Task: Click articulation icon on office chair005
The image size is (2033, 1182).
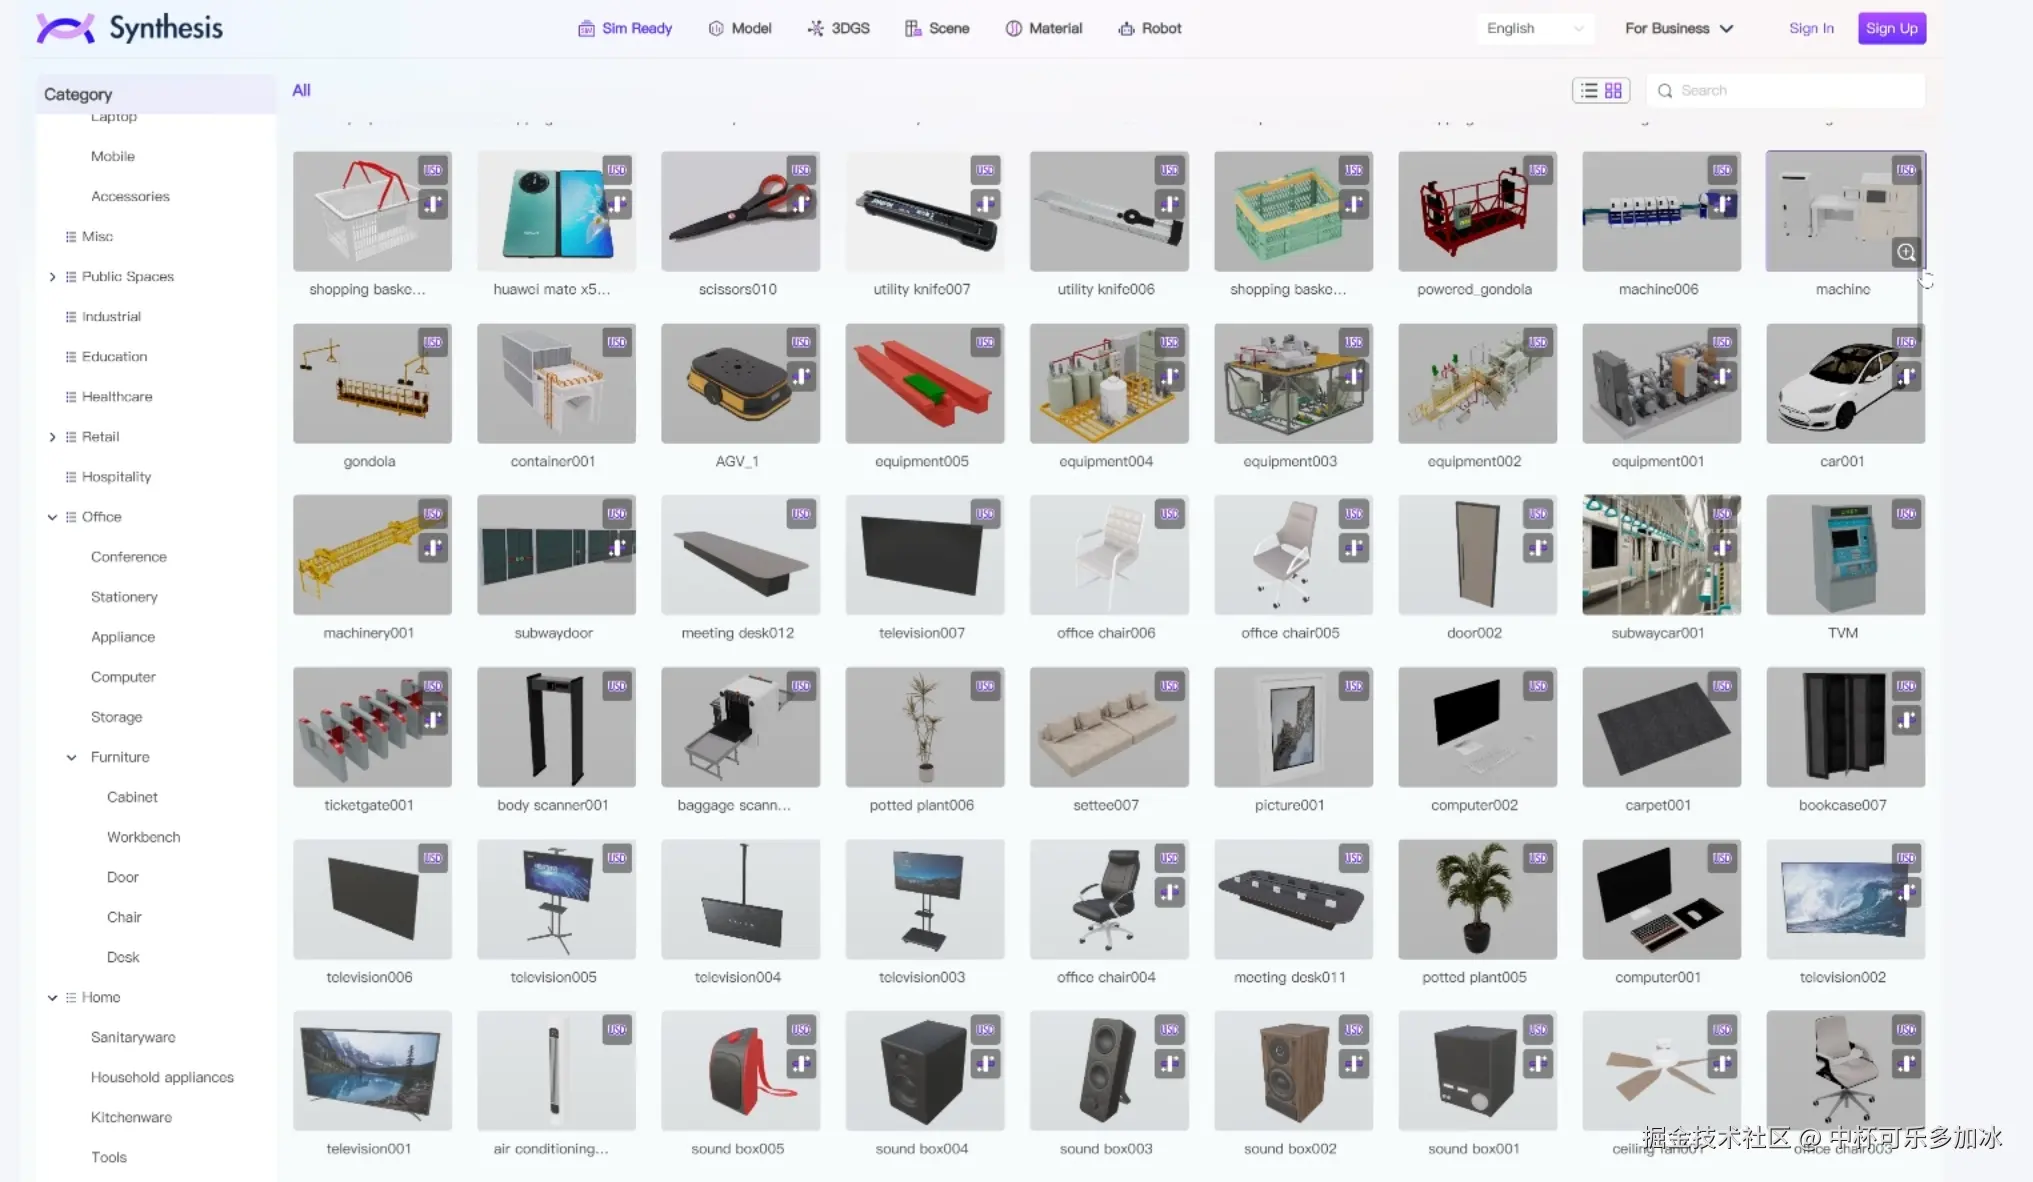Action: [1353, 548]
